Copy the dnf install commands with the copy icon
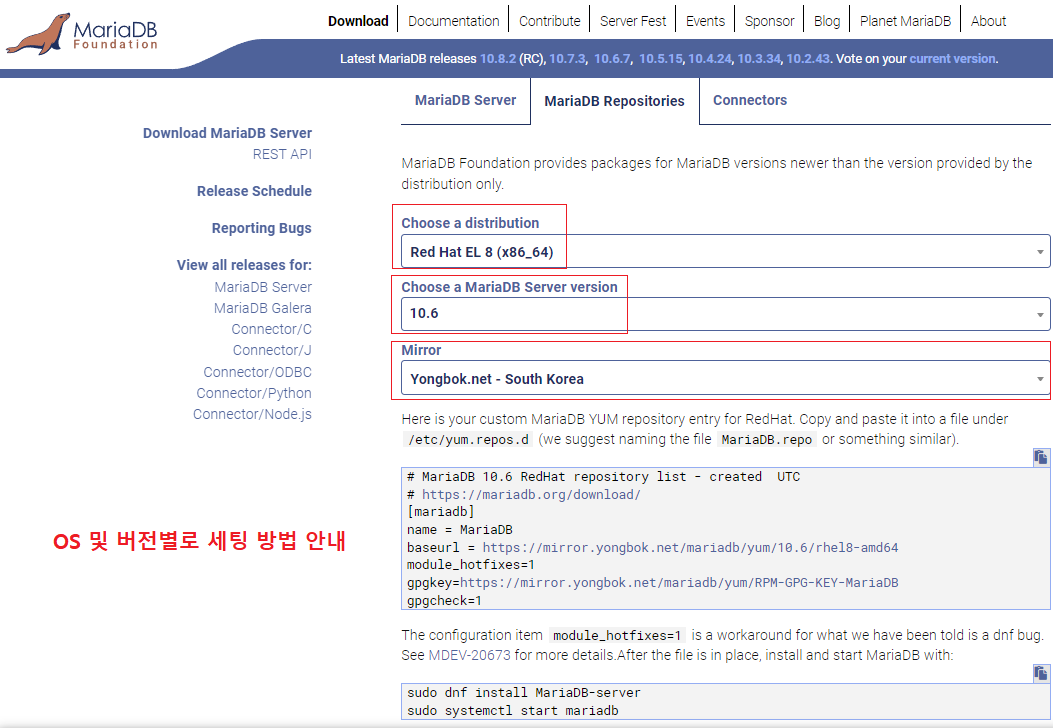The image size is (1053, 728). (1040, 673)
